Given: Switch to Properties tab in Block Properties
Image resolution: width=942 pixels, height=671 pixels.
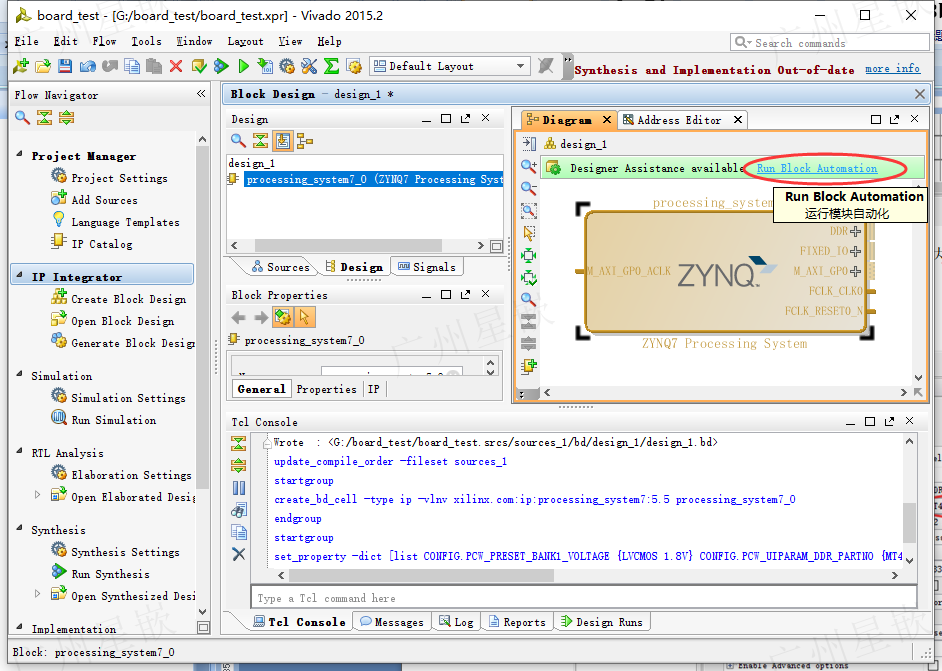Looking at the screenshot, I should 326,389.
